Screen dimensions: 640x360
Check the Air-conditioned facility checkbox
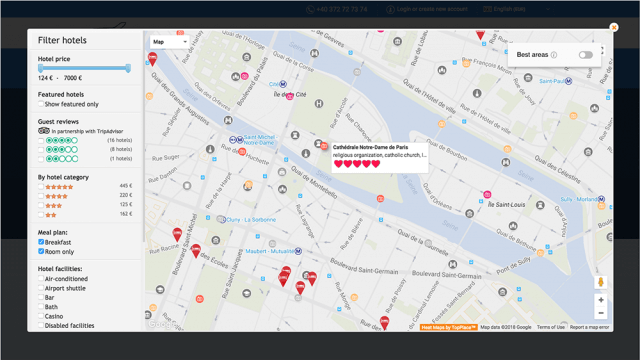click(x=41, y=278)
